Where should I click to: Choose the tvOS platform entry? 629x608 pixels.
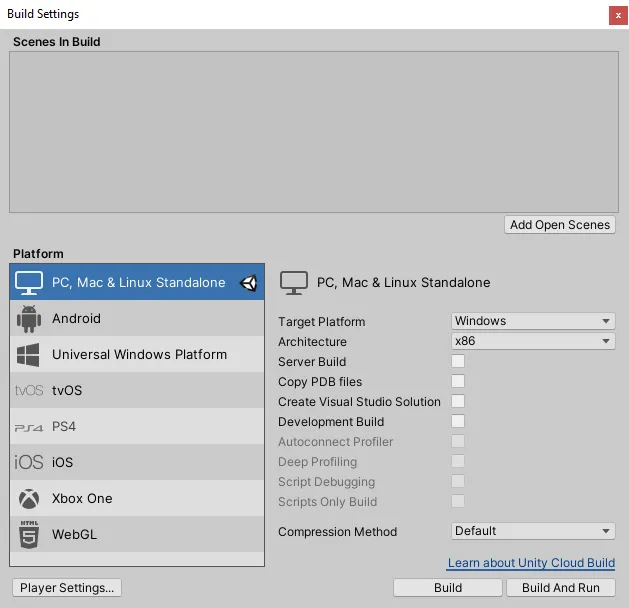pyautogui.click(x=137, y=390)
